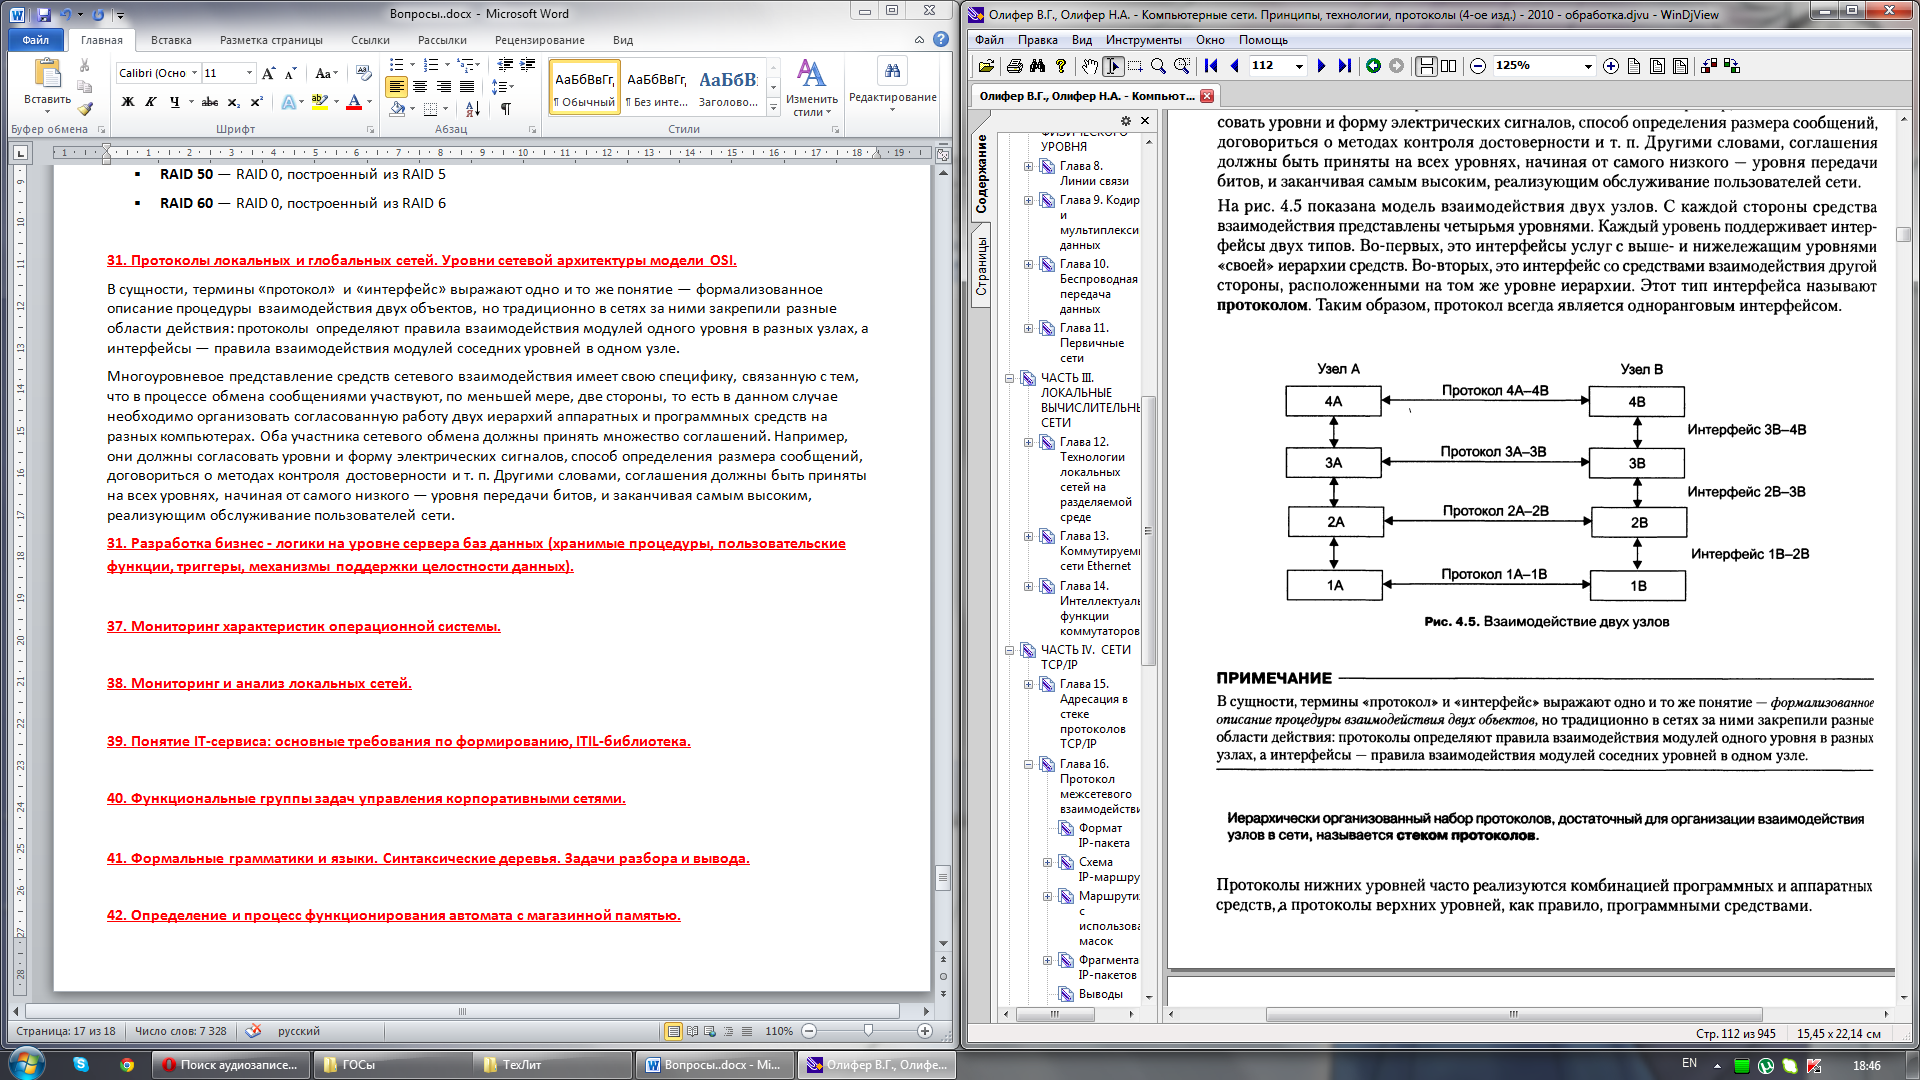Switch to Вставка ribbon tab
This screenshot has height=1080, width=1920.
click(x=171, y=40)
